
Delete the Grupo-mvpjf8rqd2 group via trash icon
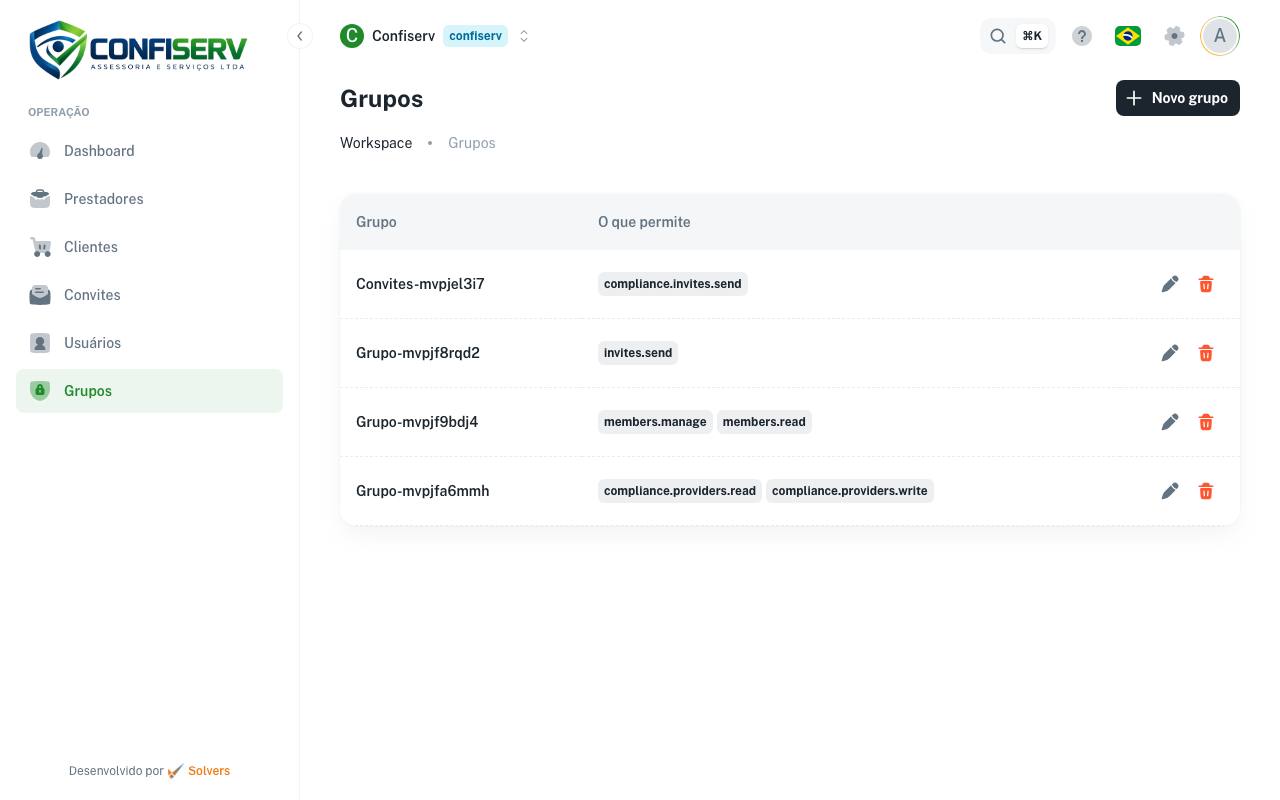click(1206, 353)
